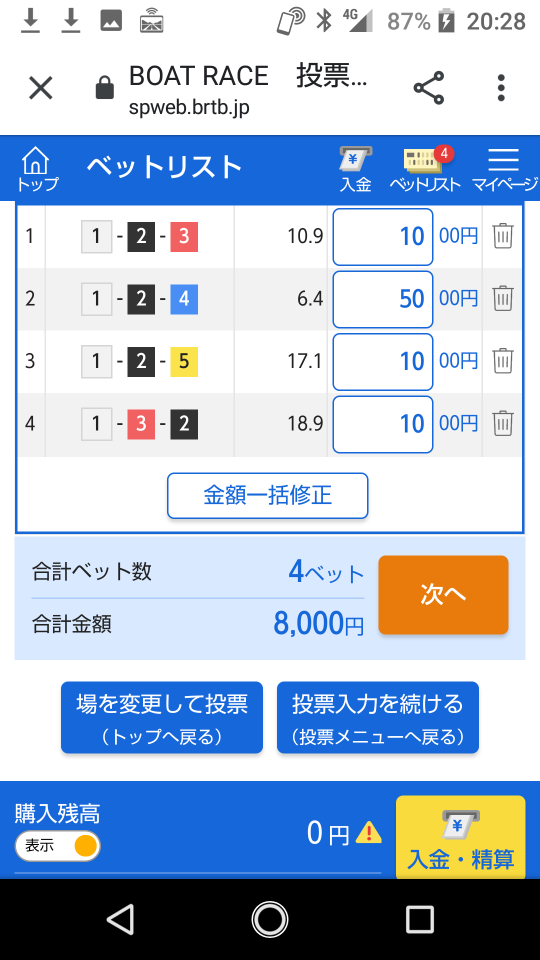Remove bet 1-2-5 using trash icon
The image size is (540, 960).
503,361
